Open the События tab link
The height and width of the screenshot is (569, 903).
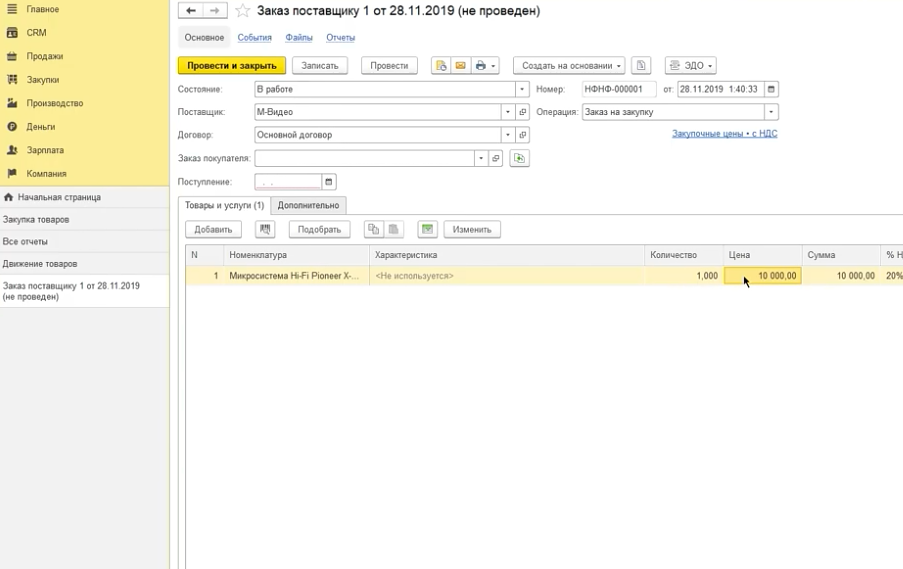tap(254, 38)
